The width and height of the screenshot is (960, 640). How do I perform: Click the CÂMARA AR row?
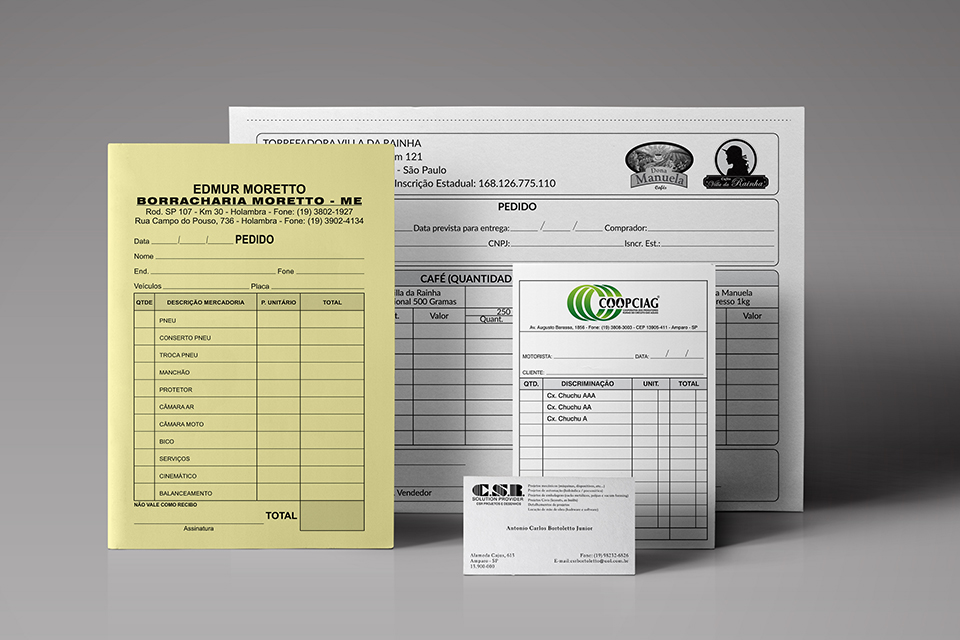pyautogui.click(x=249, y=406)
